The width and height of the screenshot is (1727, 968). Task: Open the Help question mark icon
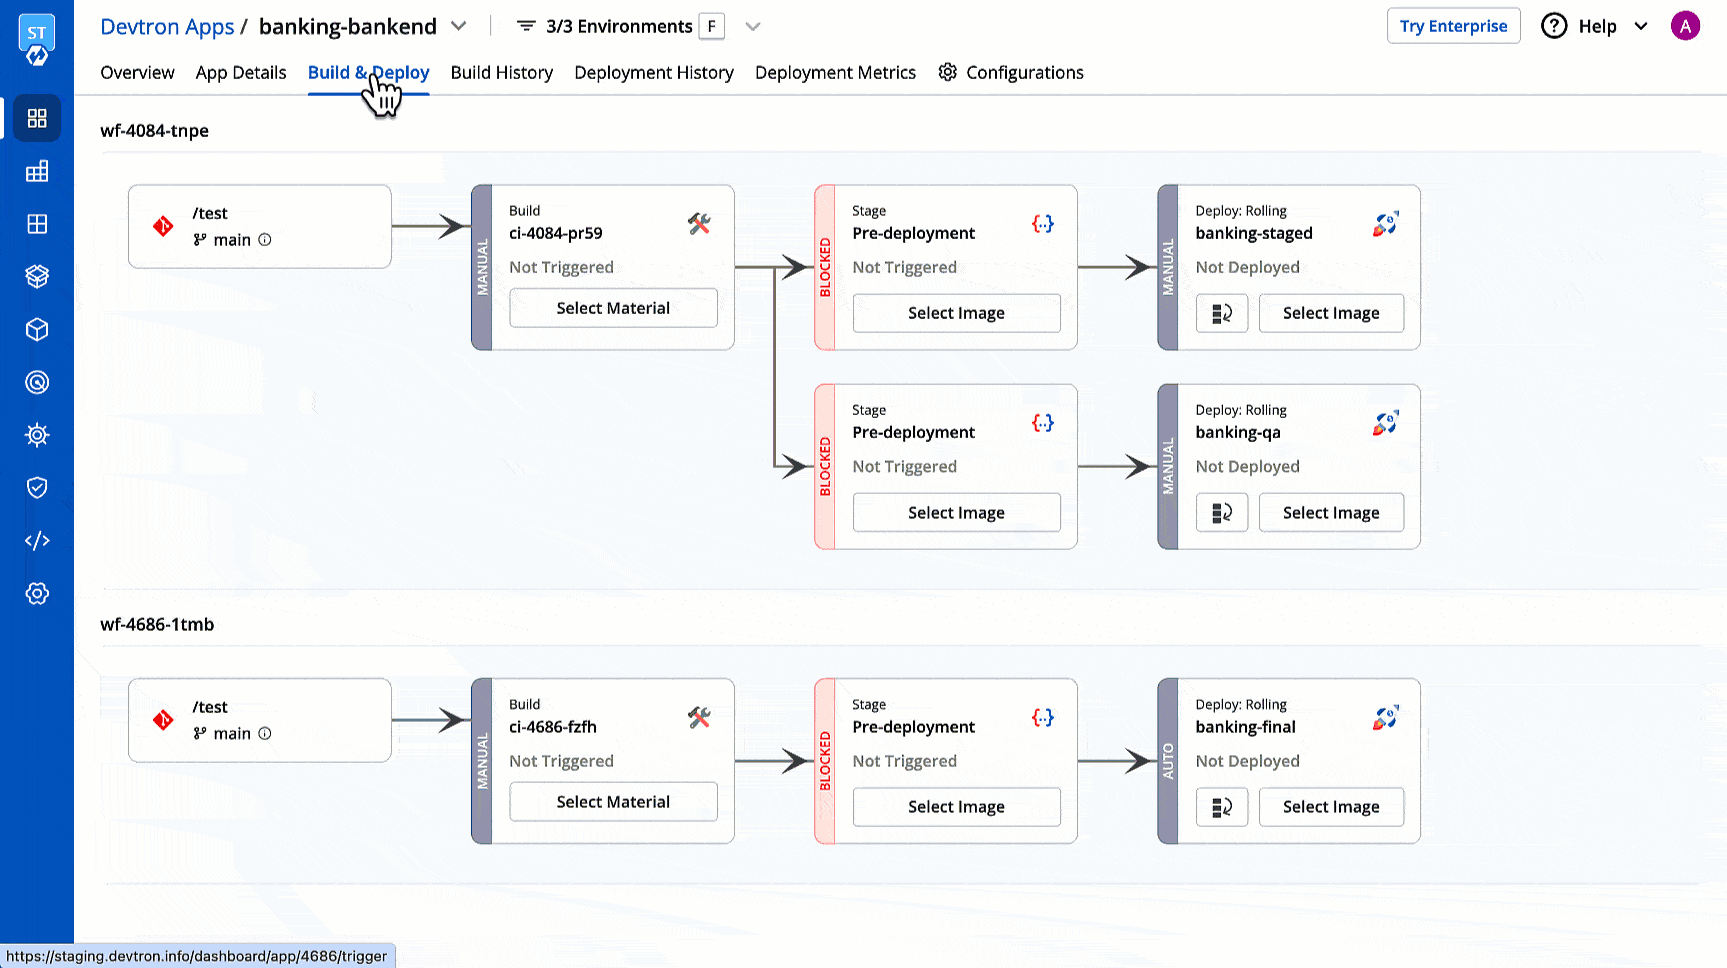(1554, 26)
